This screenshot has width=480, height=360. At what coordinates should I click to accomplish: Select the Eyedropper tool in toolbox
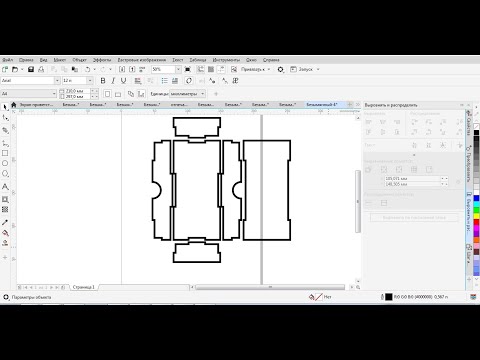point(5,223)
